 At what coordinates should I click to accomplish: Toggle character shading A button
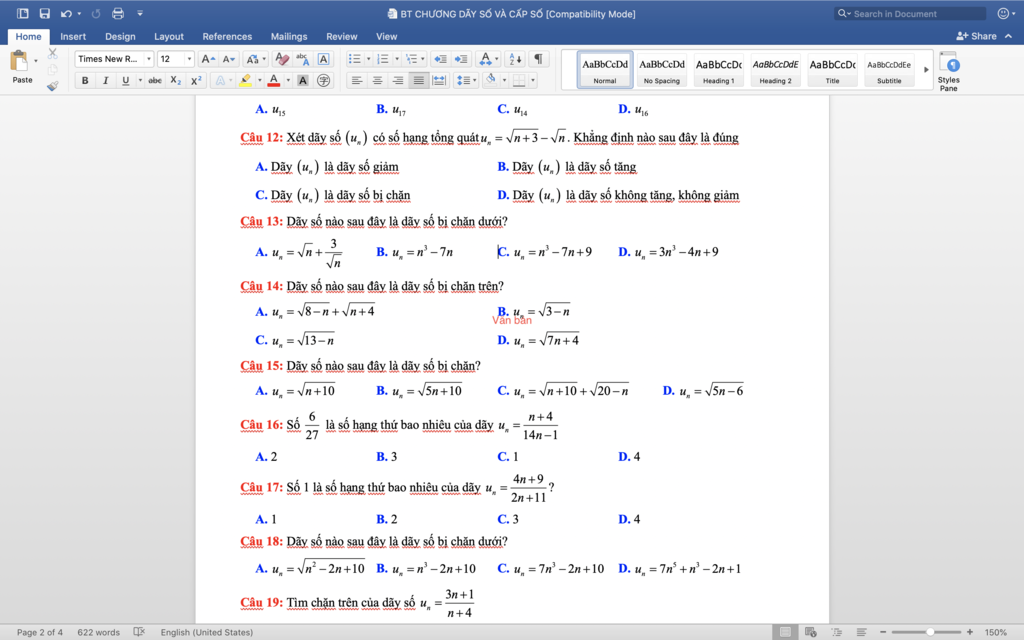pos(302,80)
